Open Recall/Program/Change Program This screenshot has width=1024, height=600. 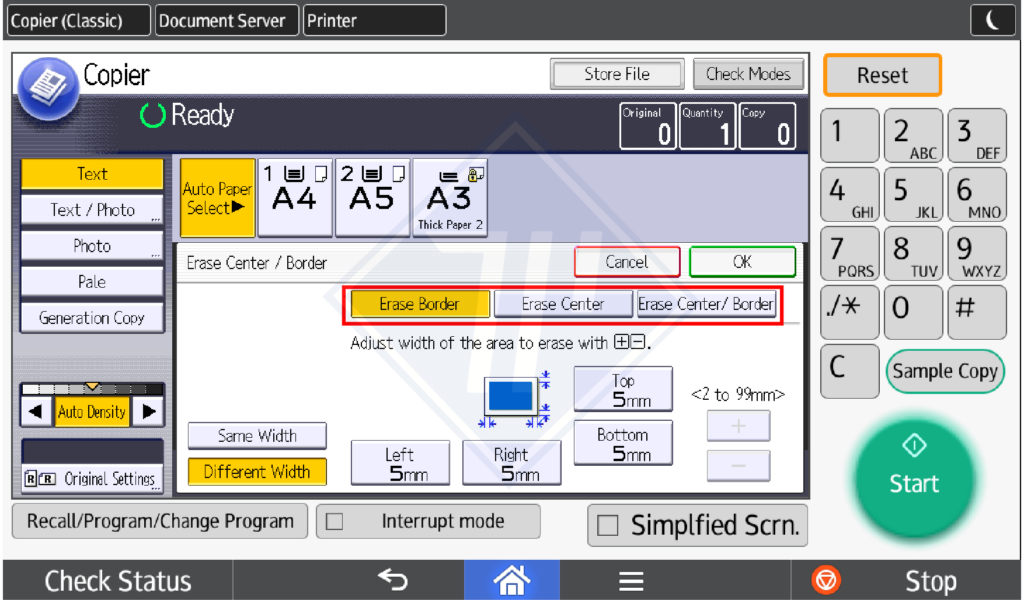point(160,521)
